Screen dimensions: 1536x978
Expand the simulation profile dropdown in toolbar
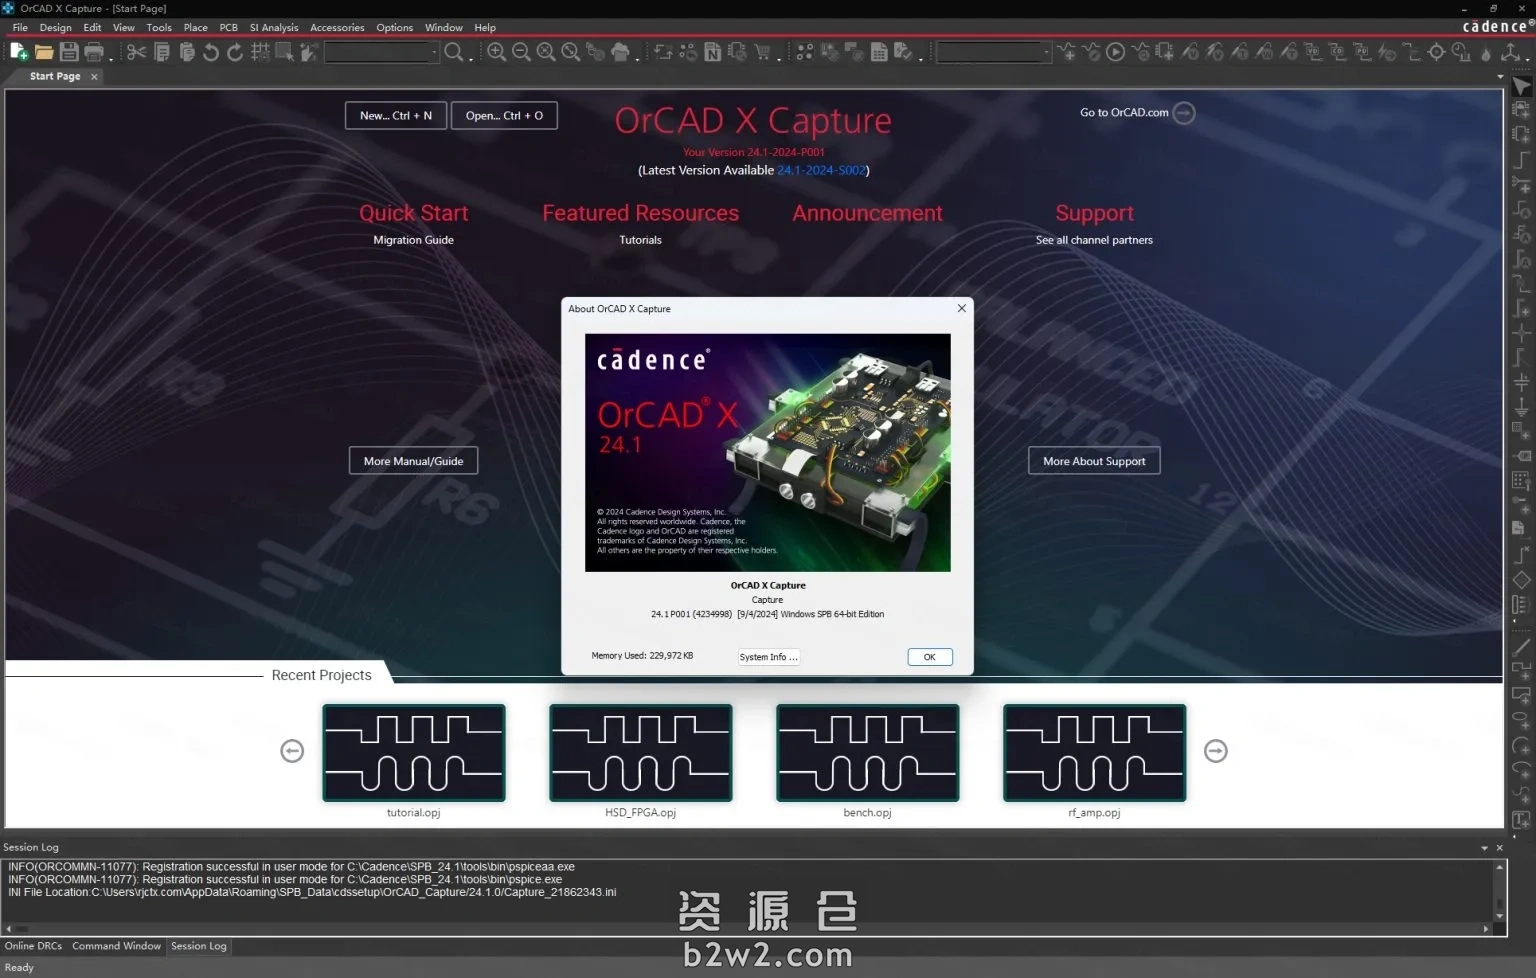[x=1046, y=52]
